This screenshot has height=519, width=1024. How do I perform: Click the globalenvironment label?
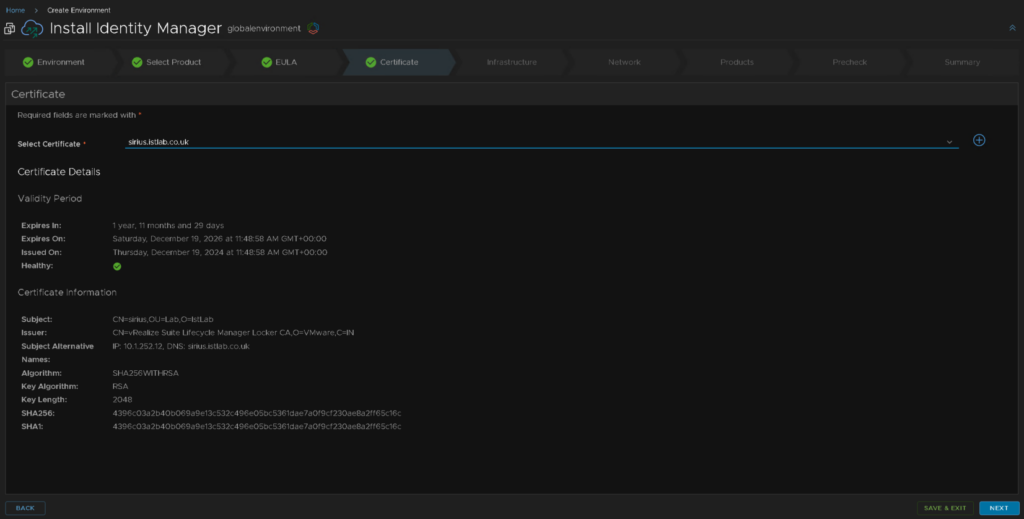(264, 29)
